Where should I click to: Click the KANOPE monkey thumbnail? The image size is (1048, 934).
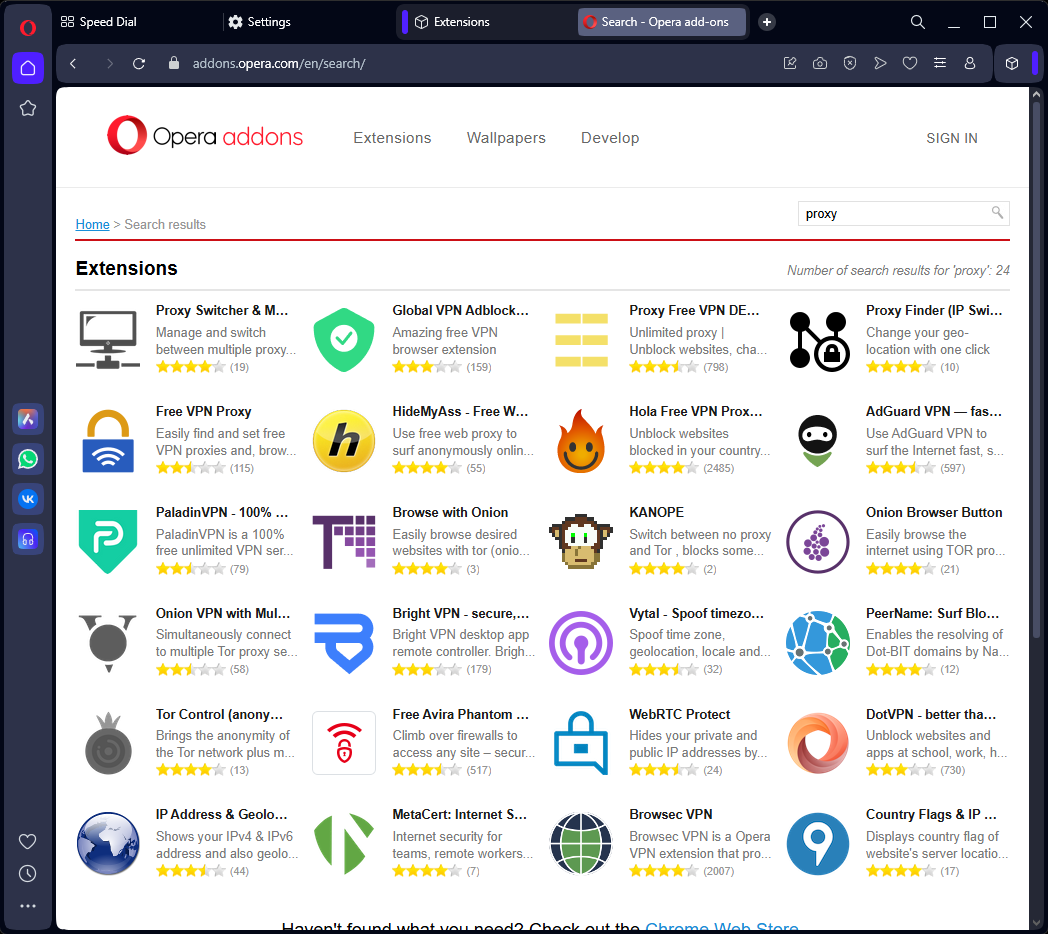(581, 541)
